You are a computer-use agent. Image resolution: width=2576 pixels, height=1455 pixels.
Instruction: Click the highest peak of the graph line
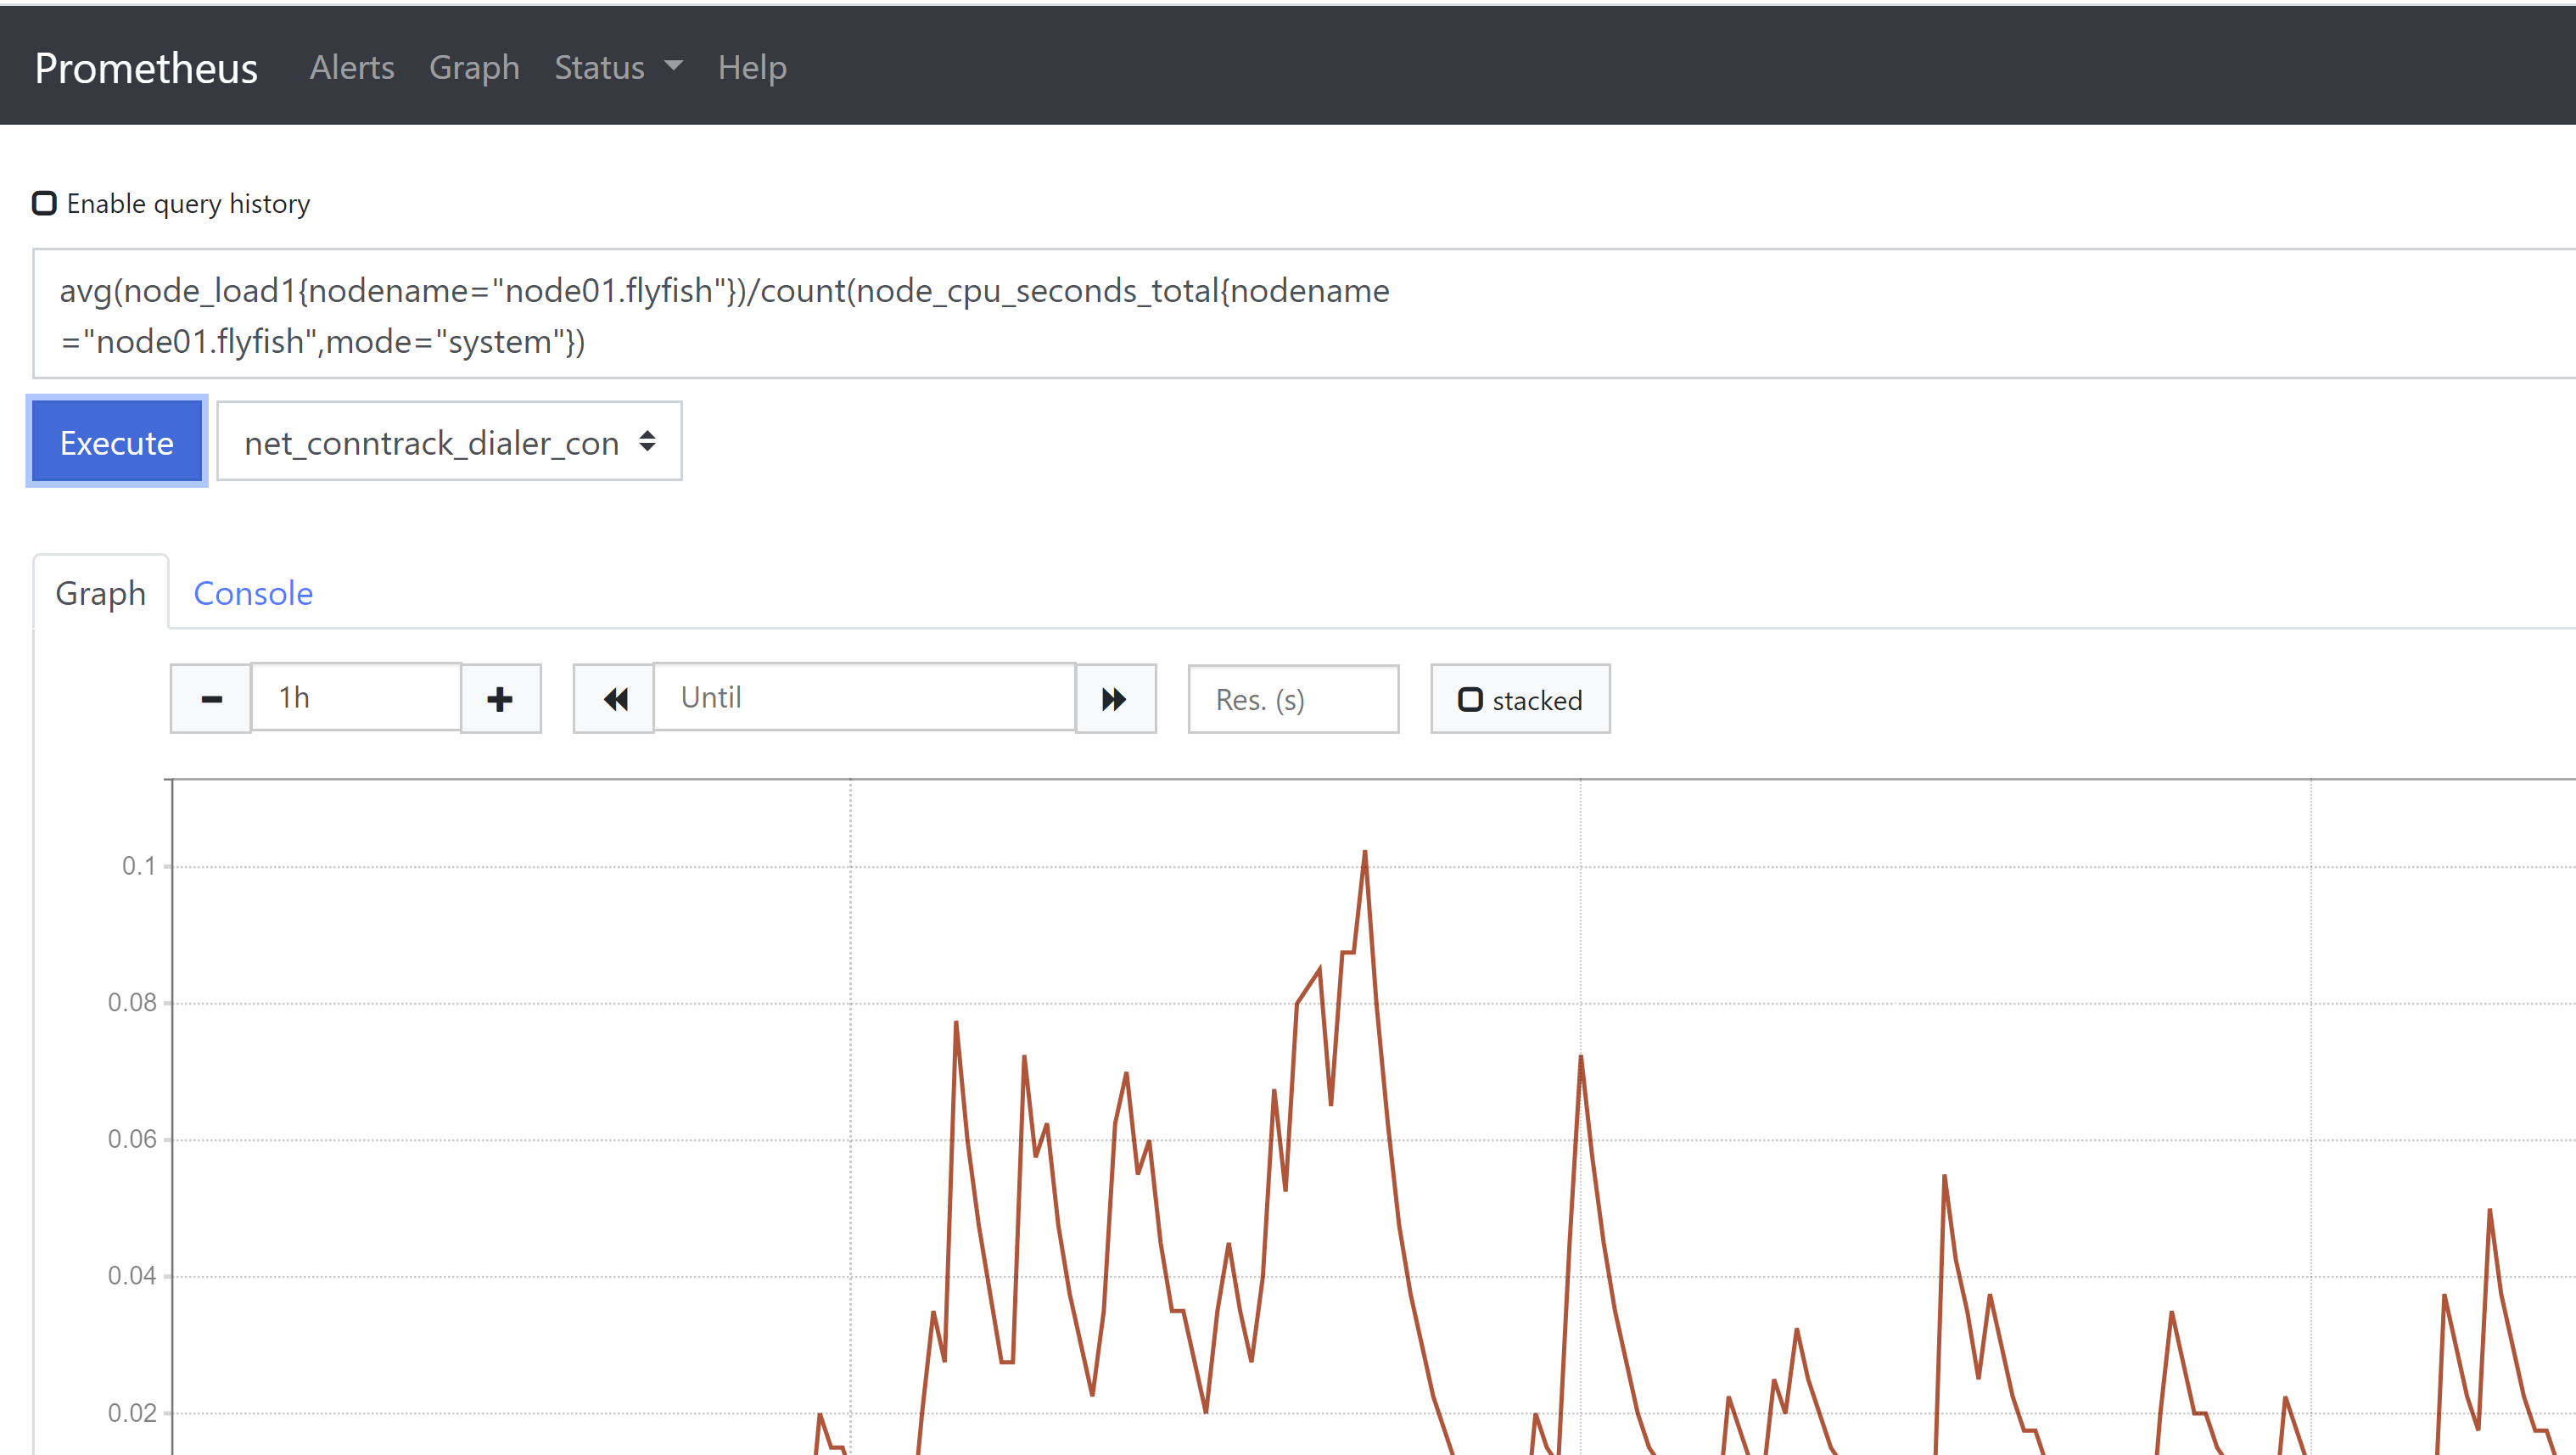[x=1365, y=853]
